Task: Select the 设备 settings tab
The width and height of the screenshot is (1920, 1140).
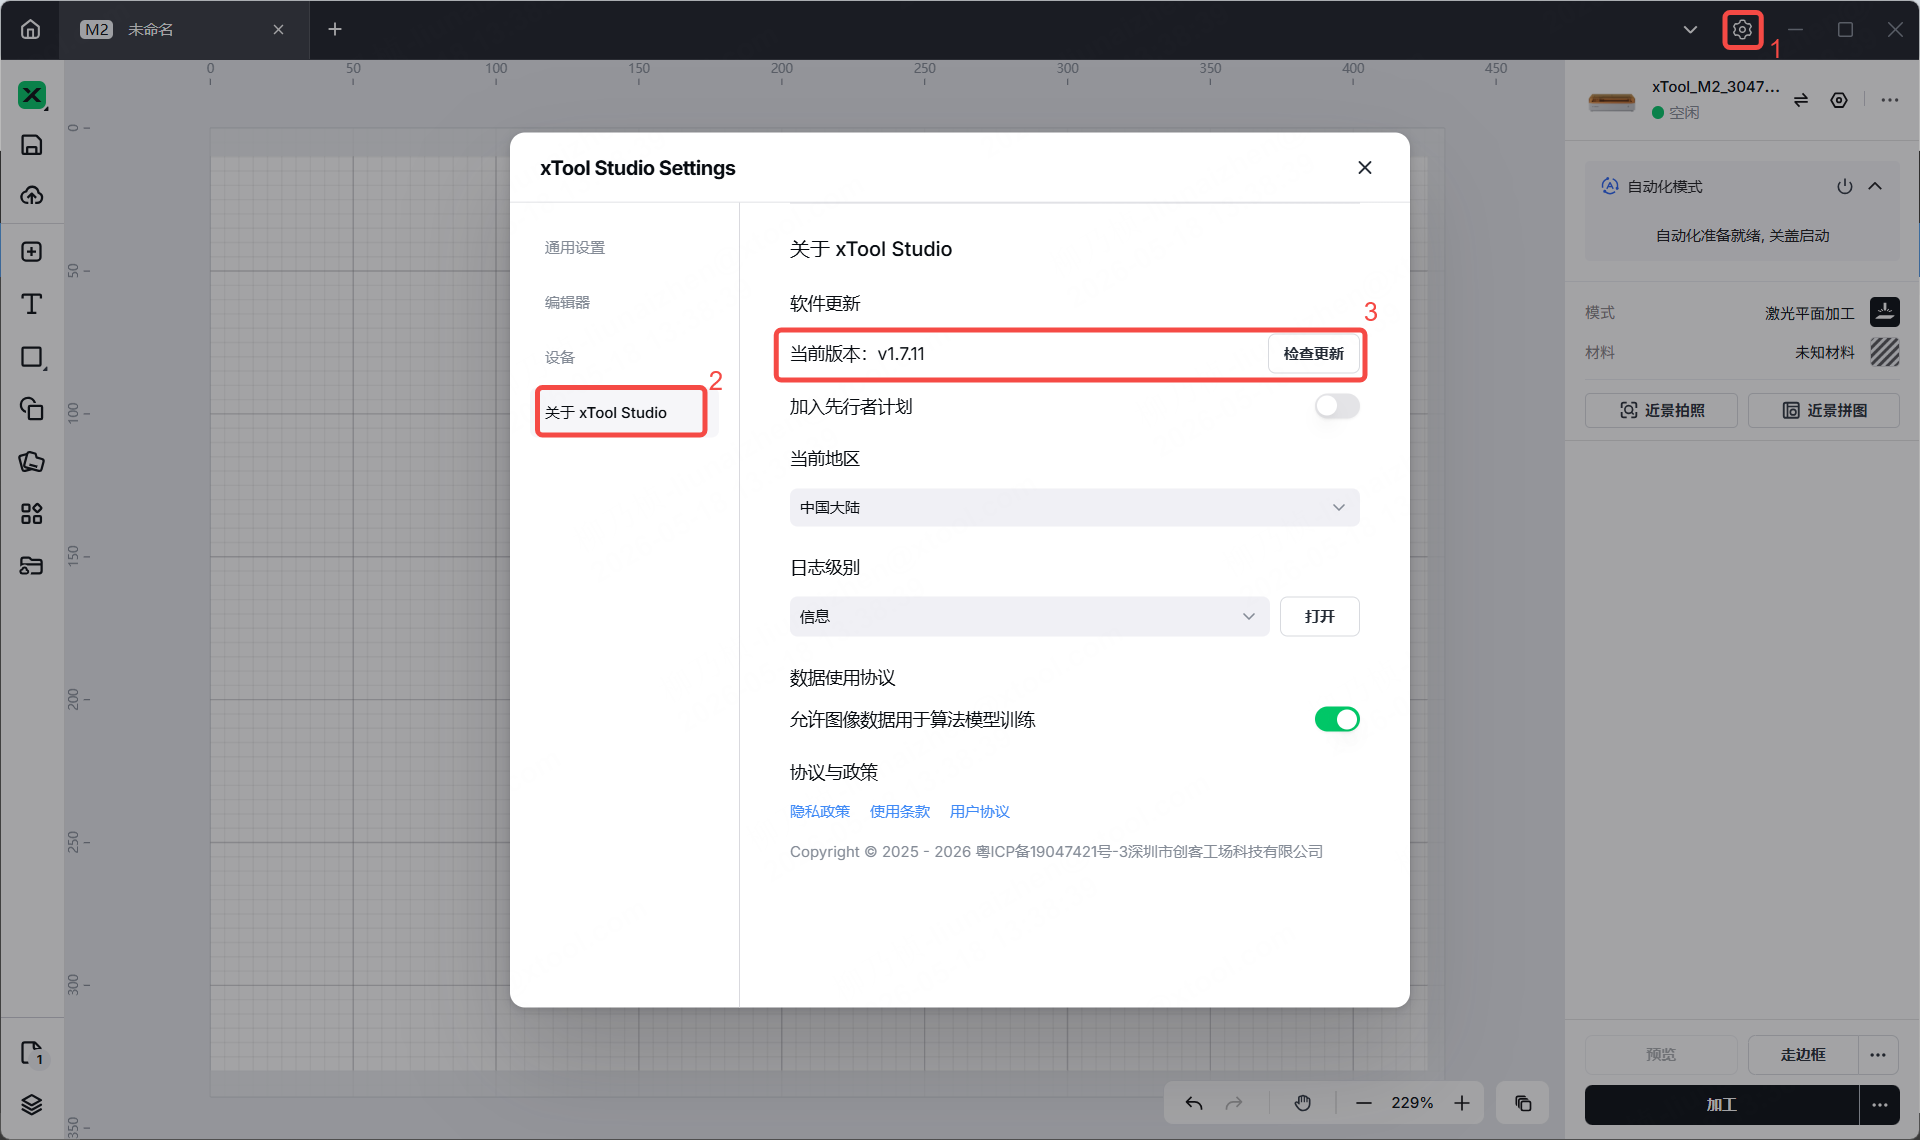Action: [x=560, y=358]
